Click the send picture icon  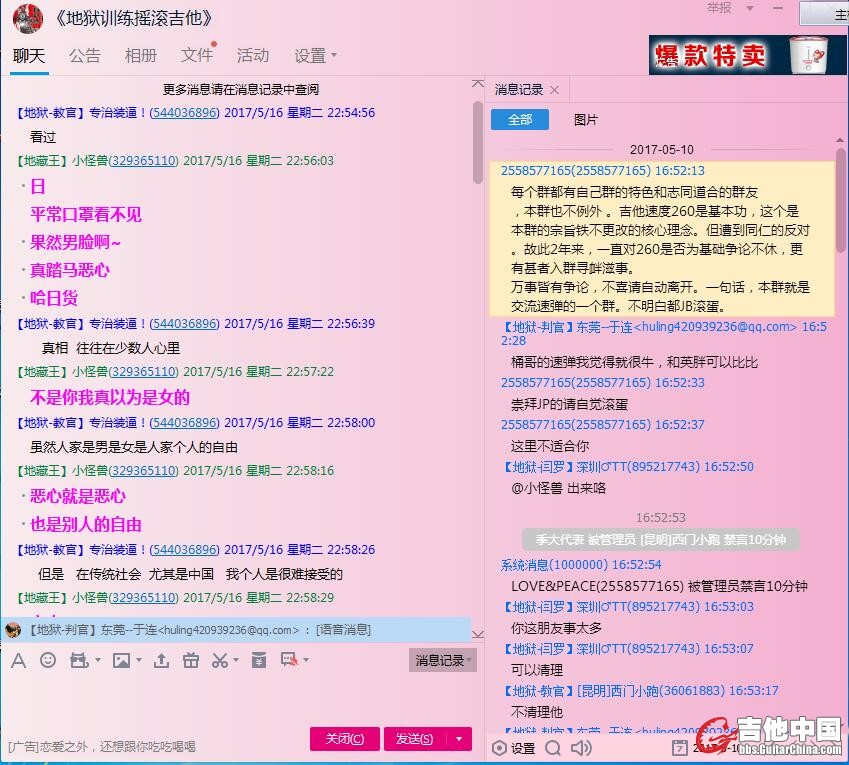pos(121,660)
